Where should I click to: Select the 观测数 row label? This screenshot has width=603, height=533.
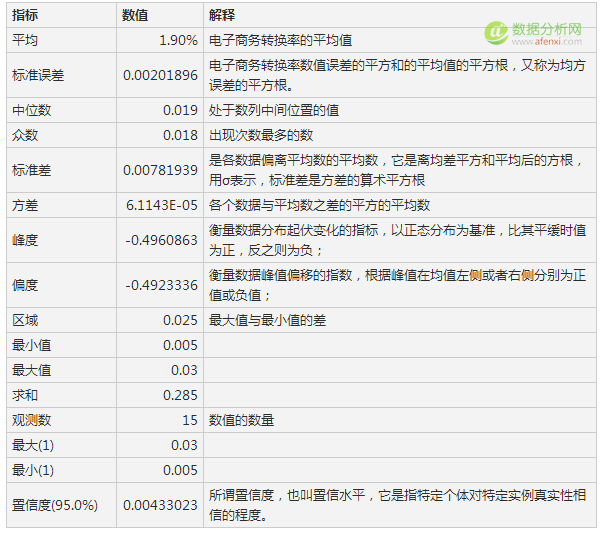click(x=32, y=420)
